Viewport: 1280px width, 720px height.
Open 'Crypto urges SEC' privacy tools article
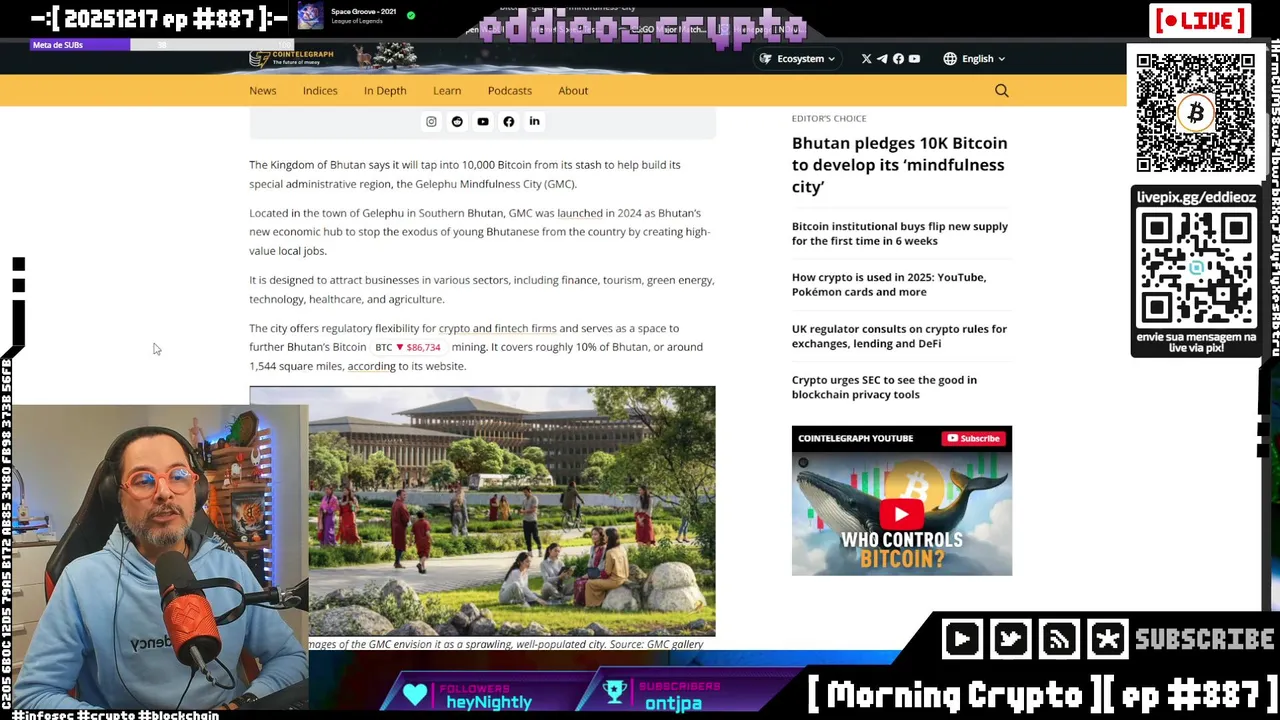click(884, 387)
